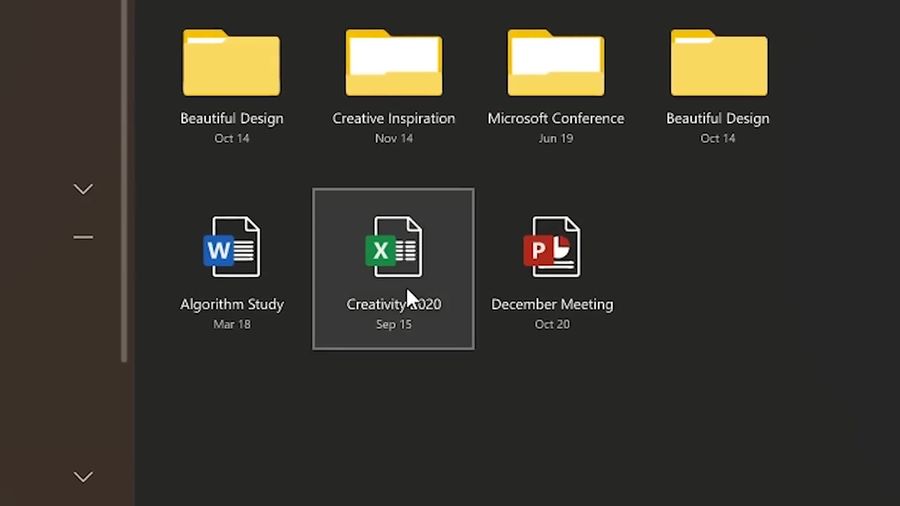Click the Nov 14 date under Creative Inspiration
The width and height of the screenshot is (900, 506).
tap(394, 138)
